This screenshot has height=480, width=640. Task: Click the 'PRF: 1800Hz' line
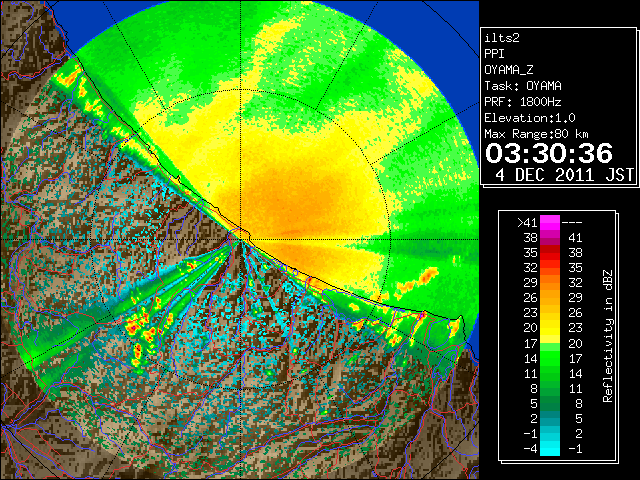click(x=523, y=102)
